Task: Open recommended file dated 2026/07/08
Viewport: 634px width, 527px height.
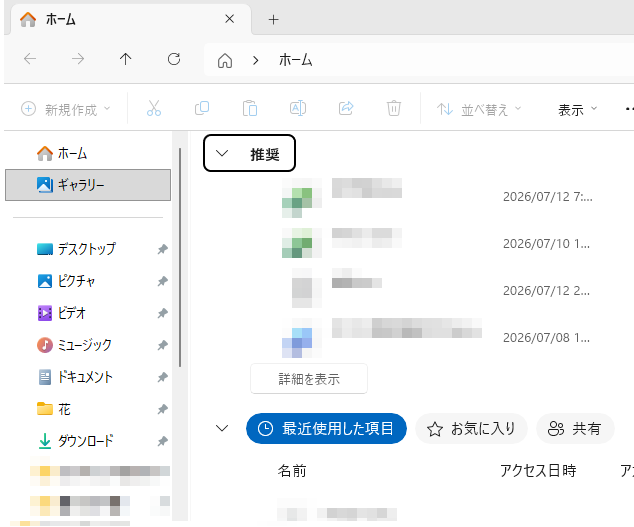Action: tap(437, 337)
